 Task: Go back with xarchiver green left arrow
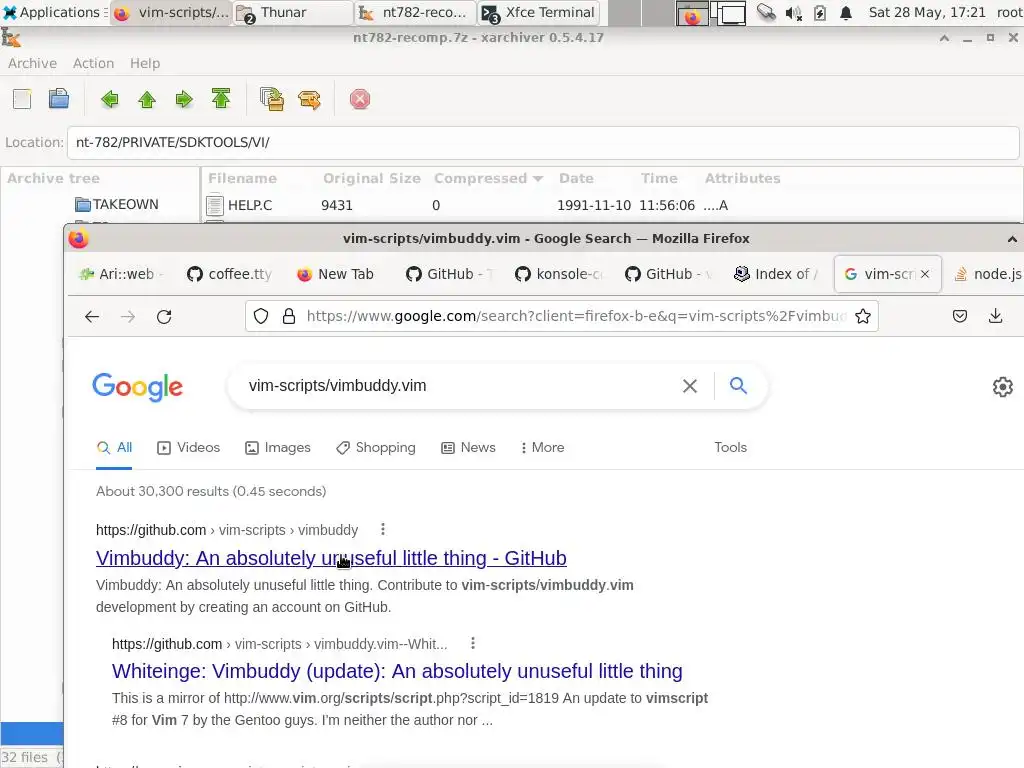coord(110,99)
